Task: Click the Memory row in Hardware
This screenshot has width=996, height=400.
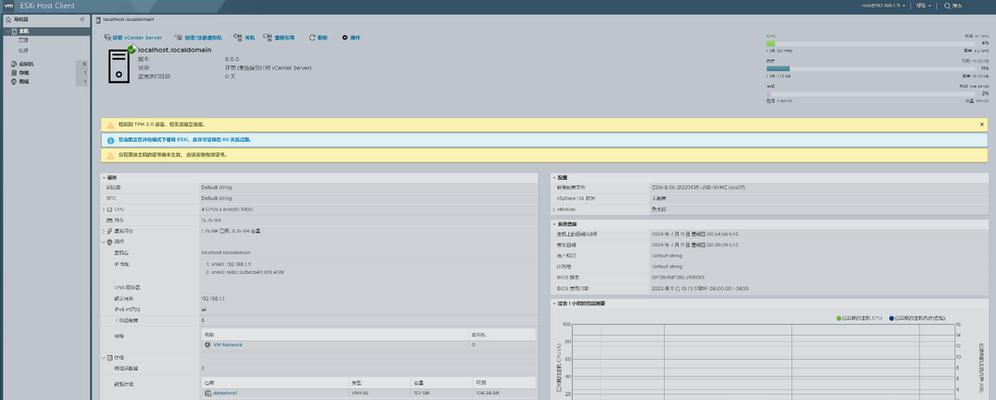Action: coord(319,220)
